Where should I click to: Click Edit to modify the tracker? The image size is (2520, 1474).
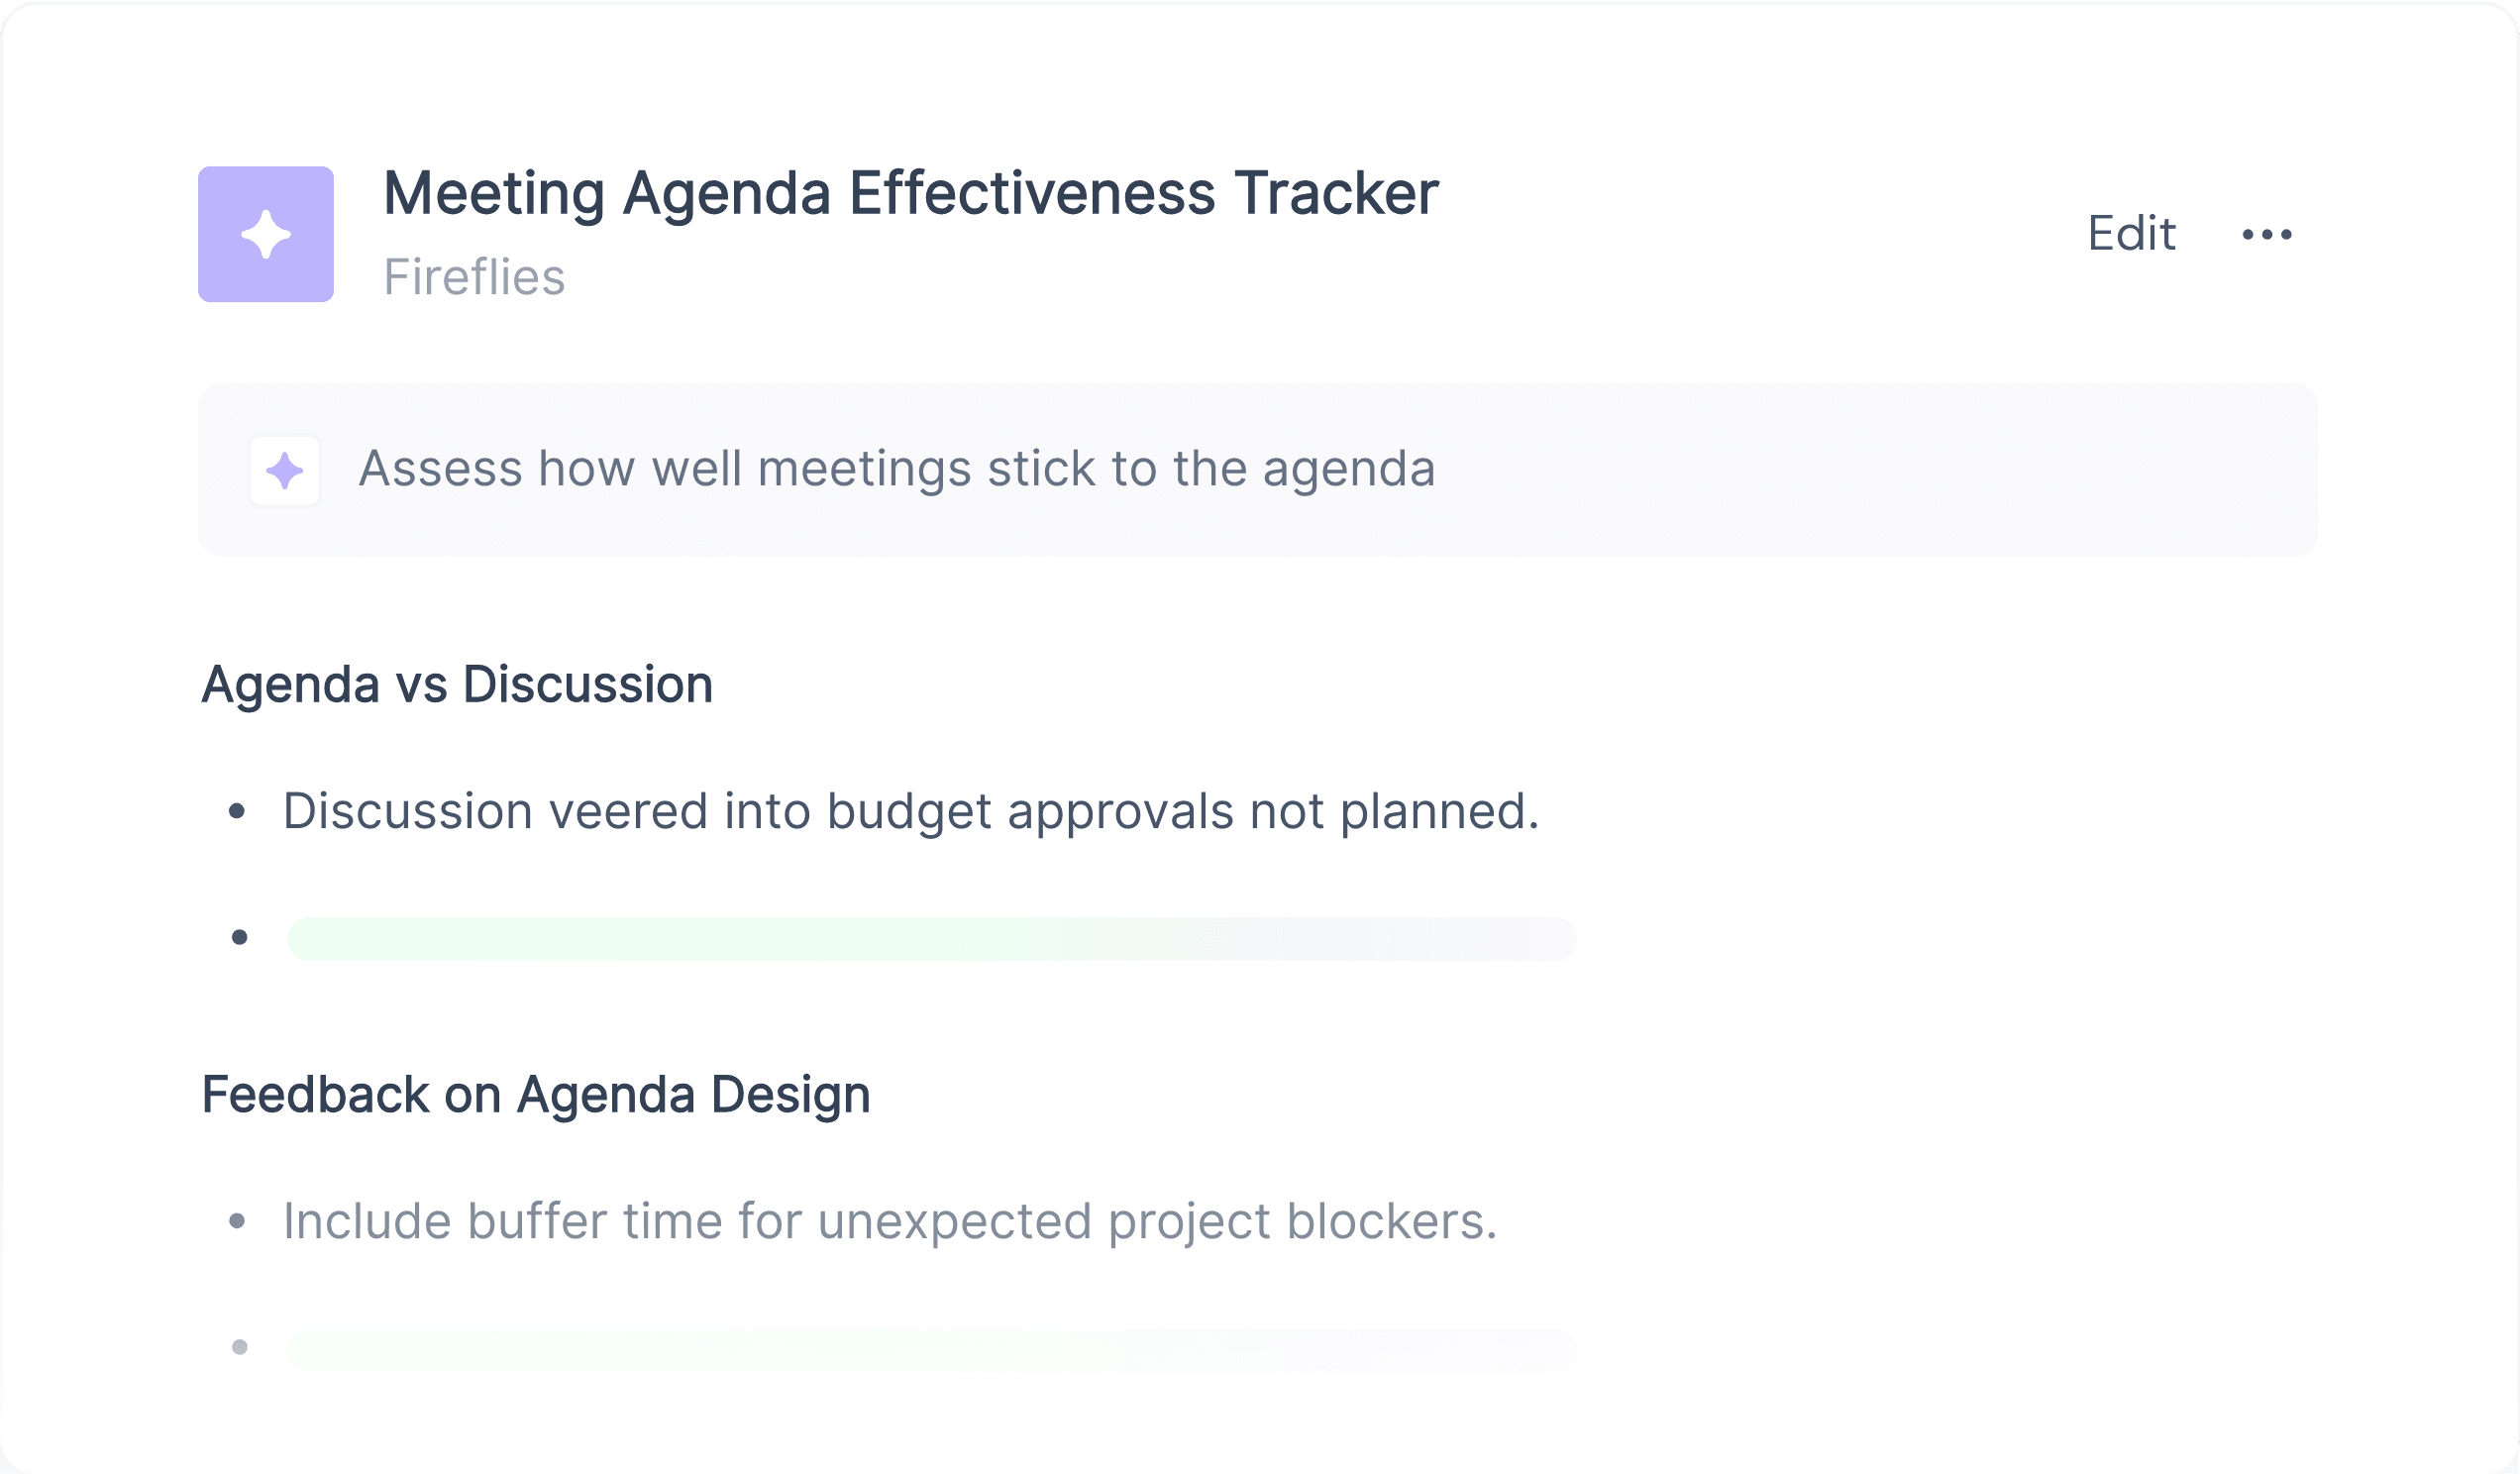click(2131, 234)
